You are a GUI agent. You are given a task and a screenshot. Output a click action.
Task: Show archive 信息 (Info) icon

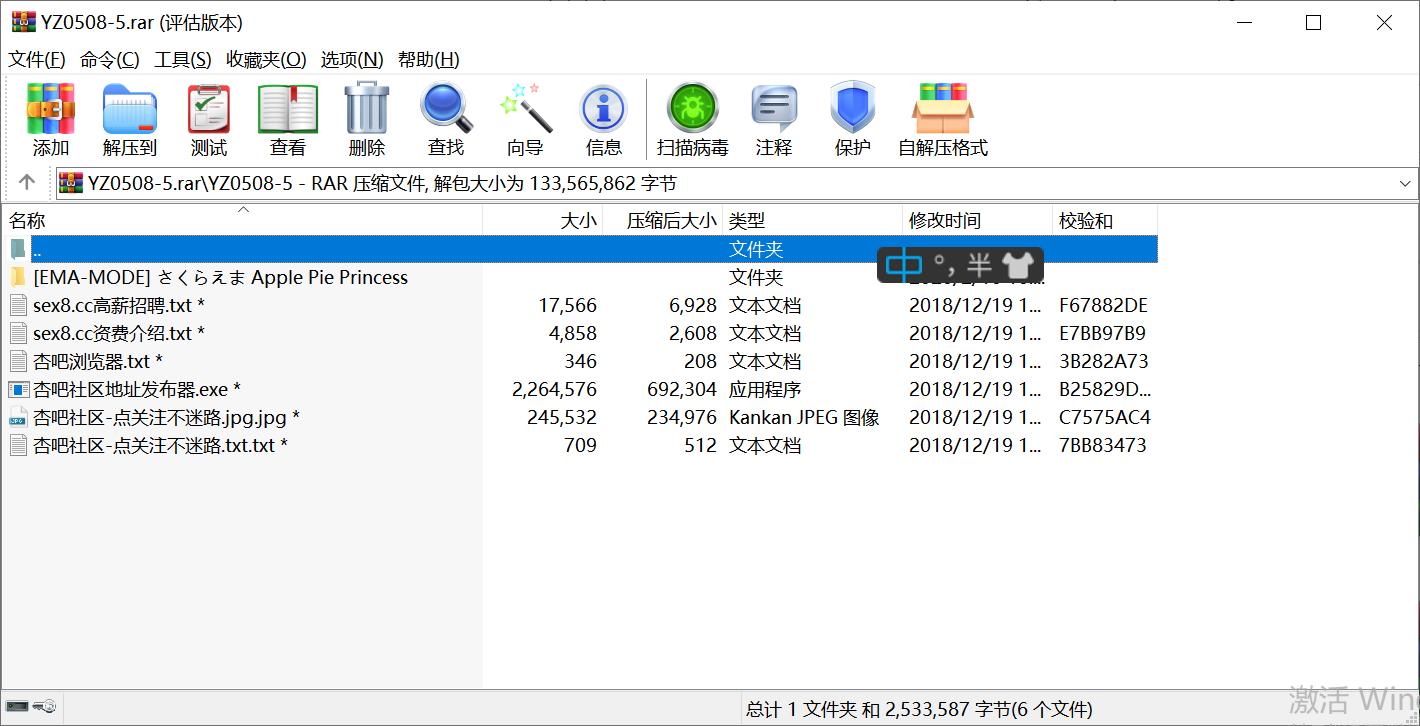point(604,120)
